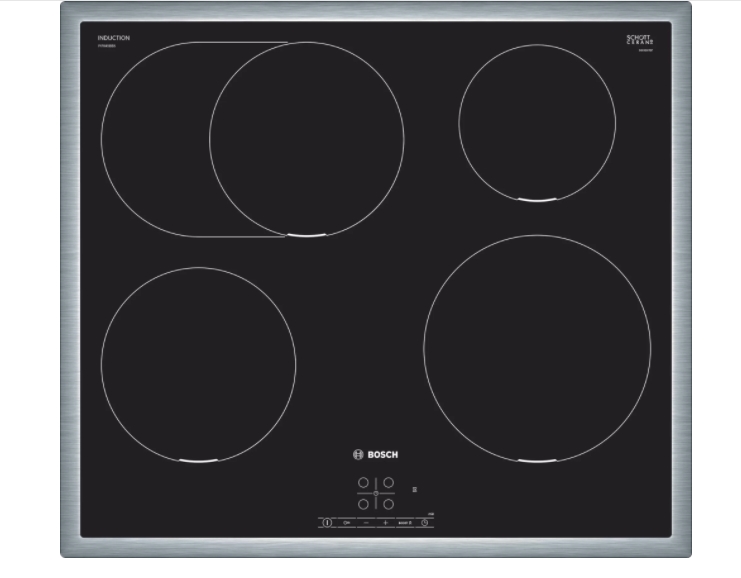Screen dimensions: 741x578
Task: Select the top-right zone selector circle
Action: (388, 483)
